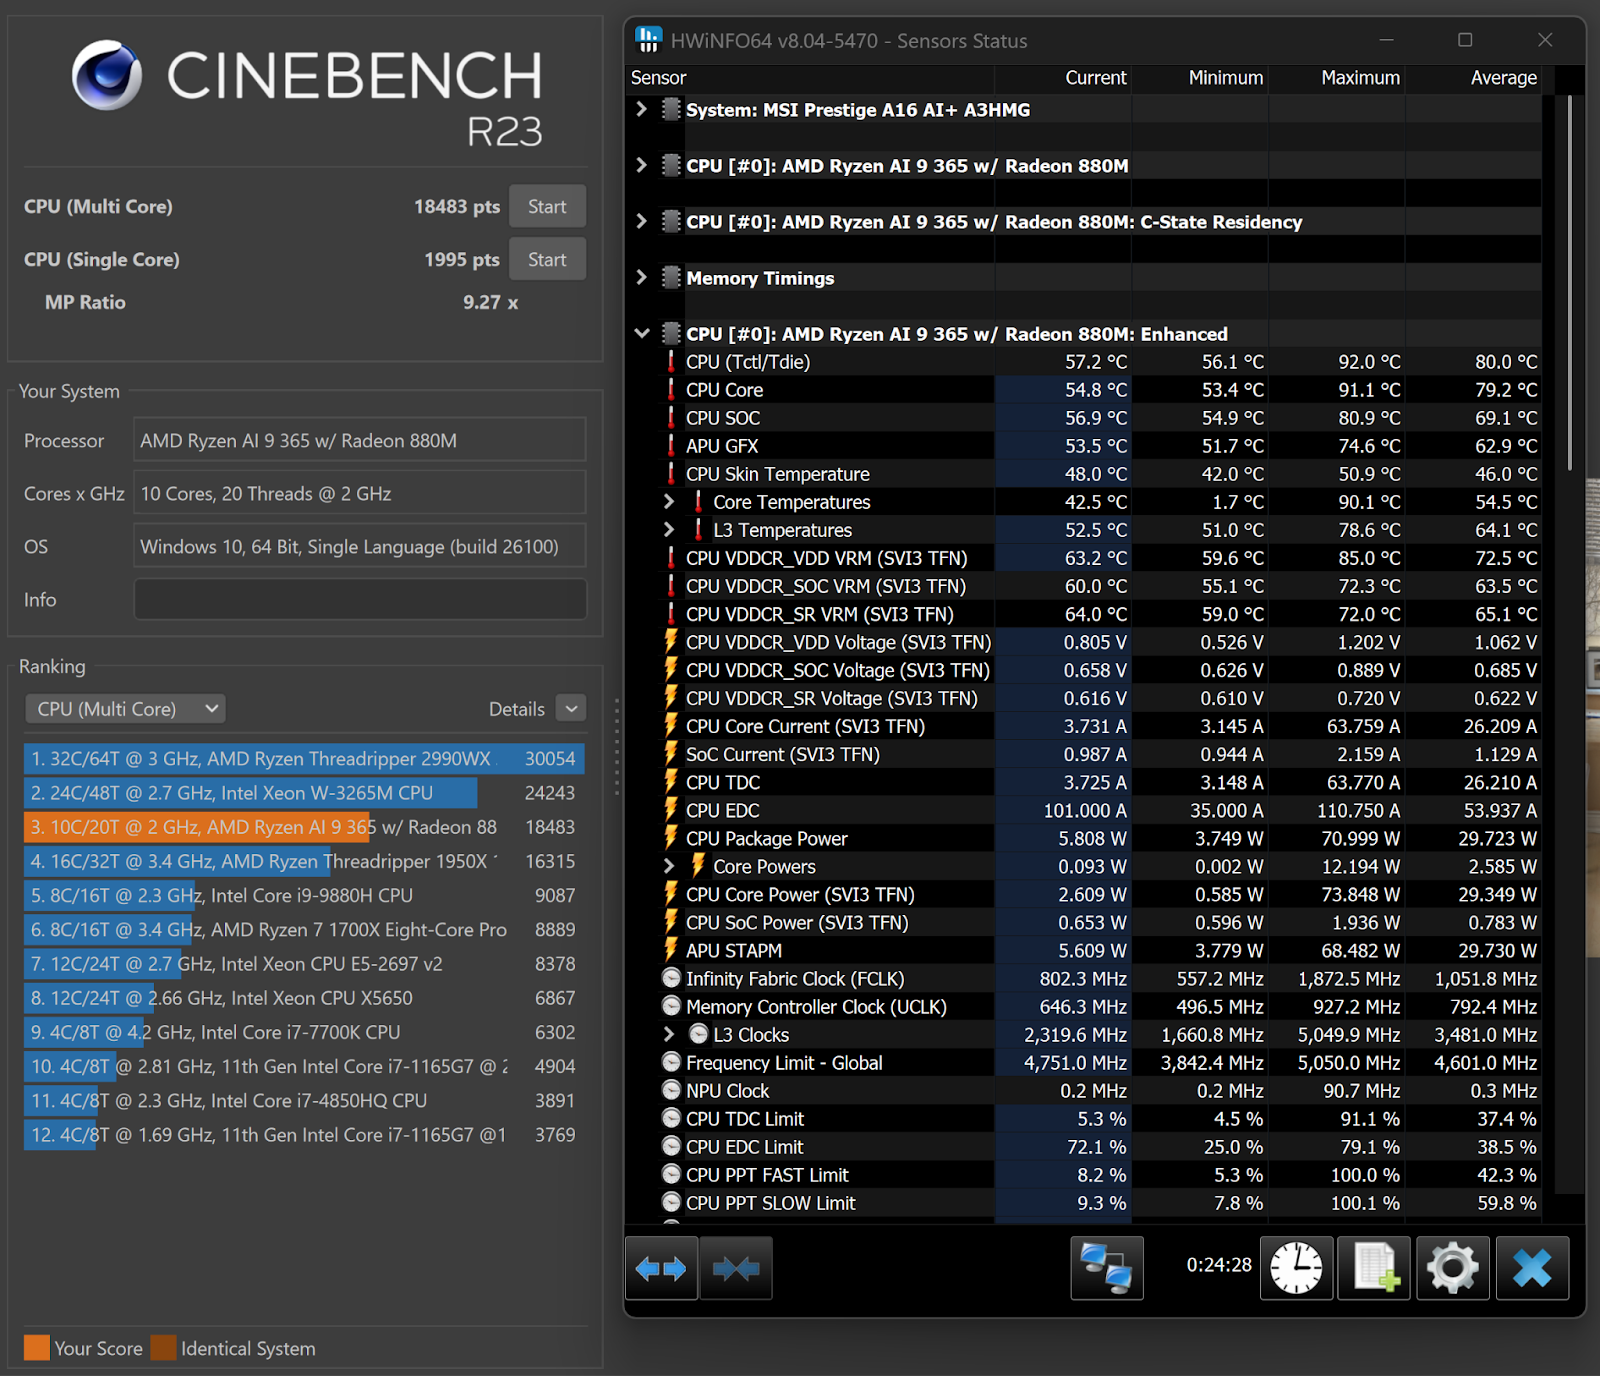This screenshot has width=1600, height=1376.
Task: Open HWiNFO sensor settings gear
Action: [x=1452, y=1268]
